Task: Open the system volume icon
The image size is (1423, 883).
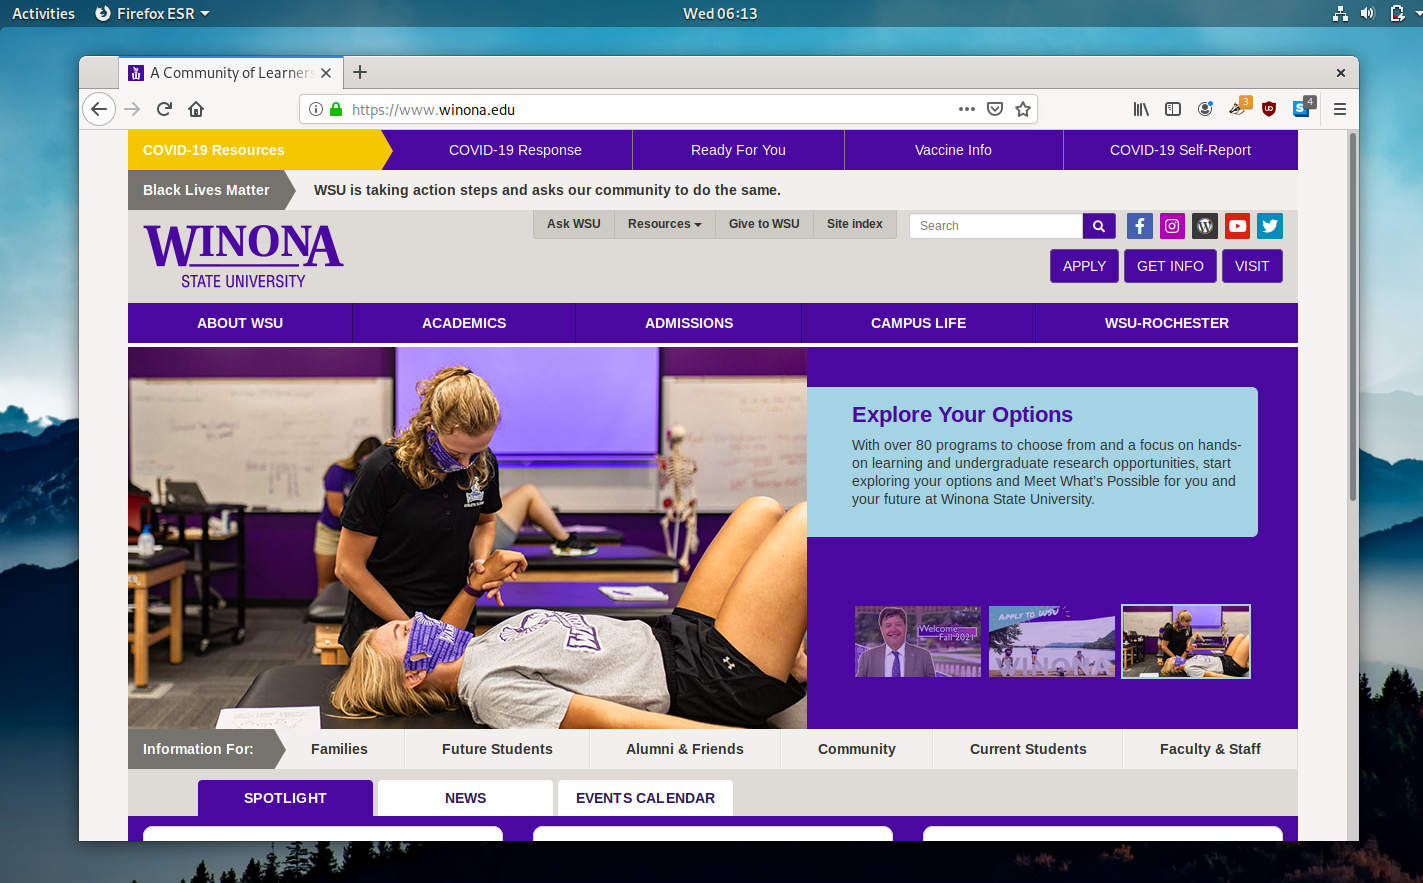Action: tap(1368, 13)
